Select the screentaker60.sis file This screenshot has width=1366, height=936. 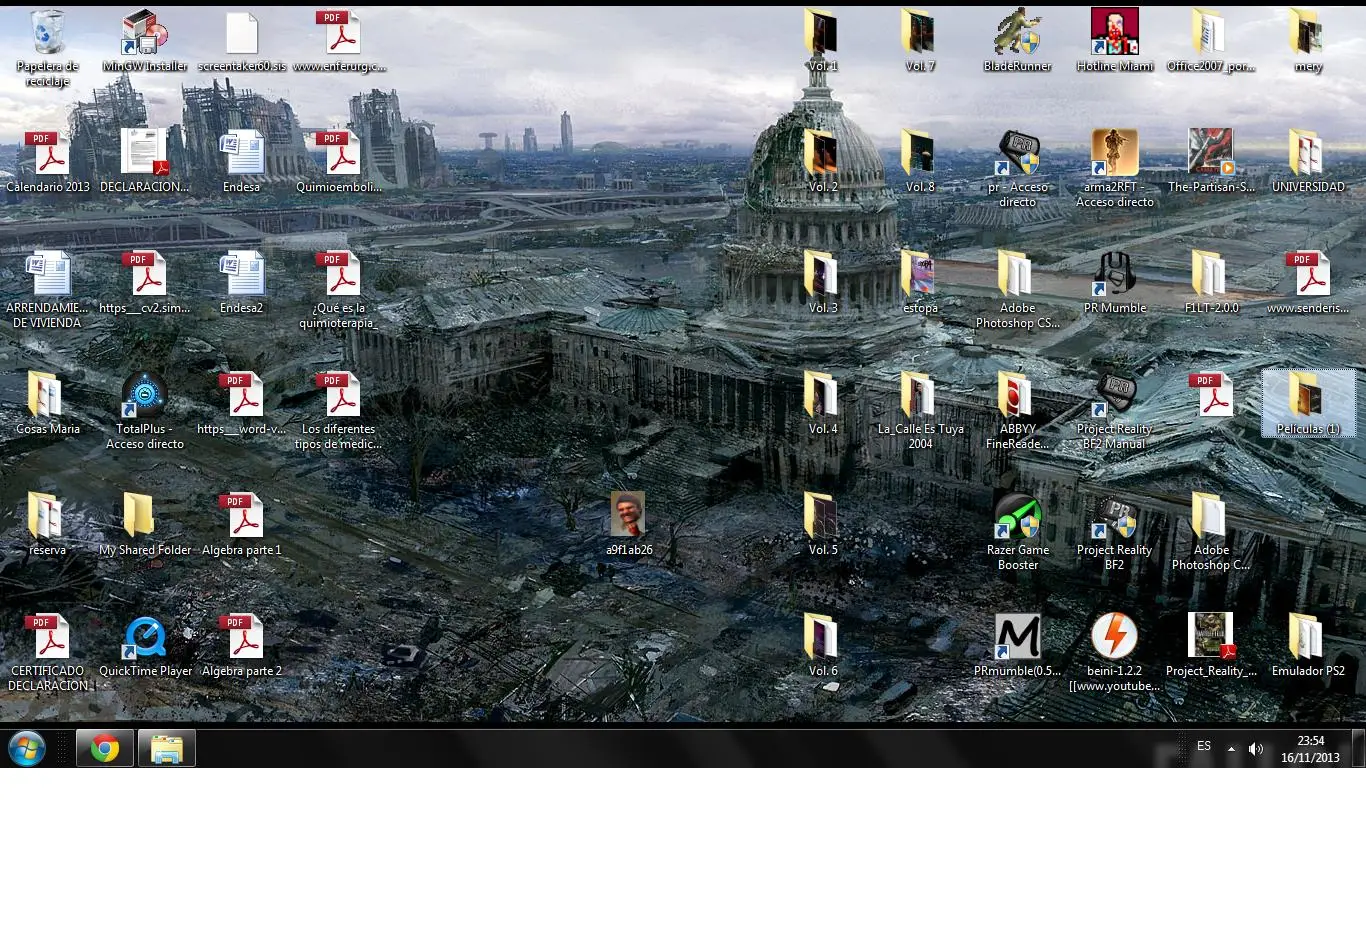pos(242,42)
